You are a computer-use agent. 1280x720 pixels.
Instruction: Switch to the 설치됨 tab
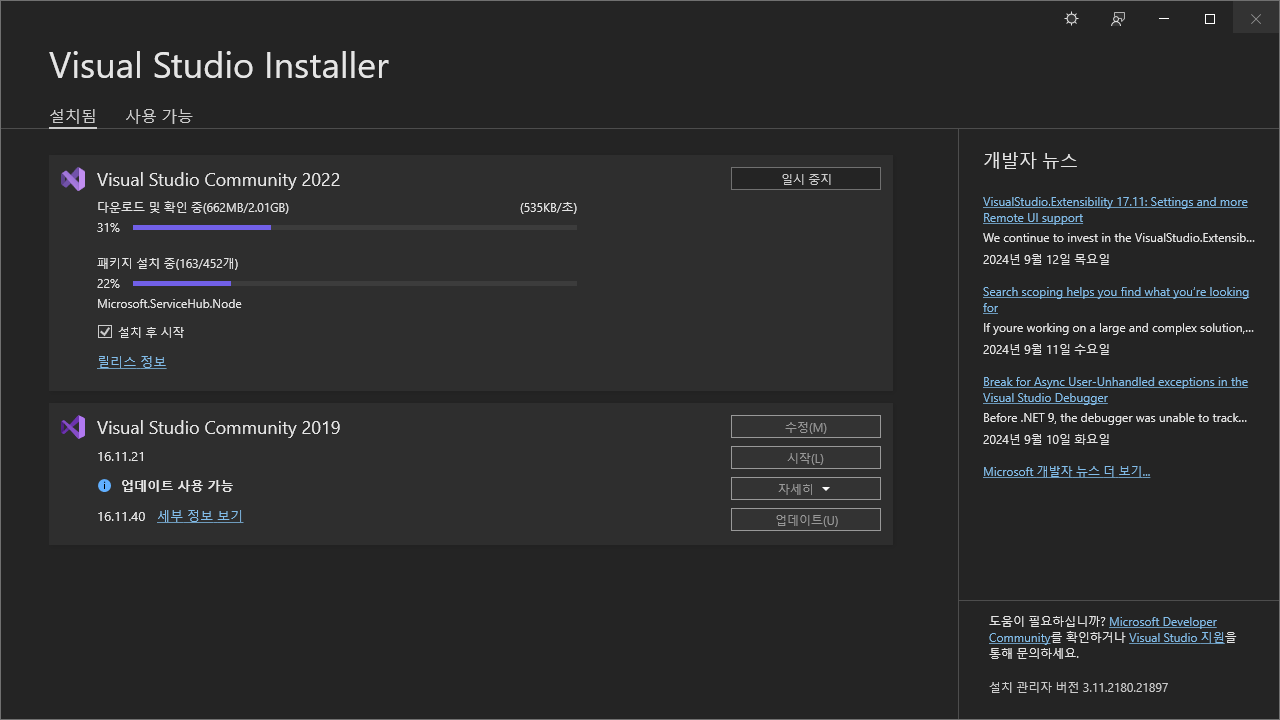(73, 116)
